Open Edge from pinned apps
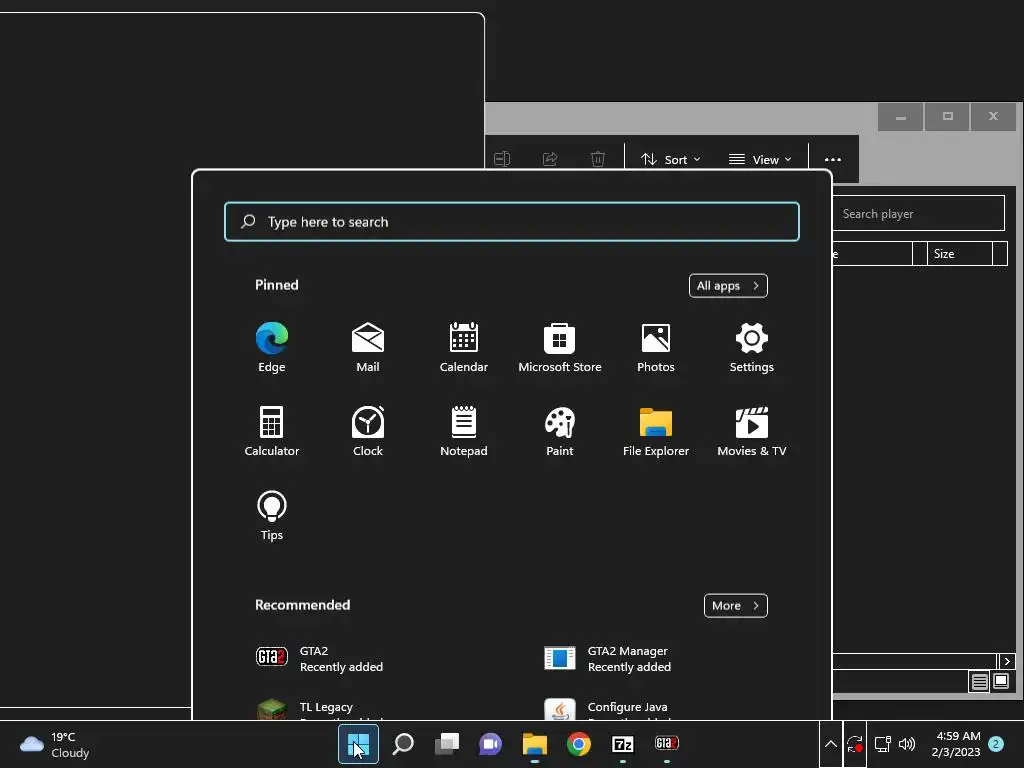 coord(272,347)
